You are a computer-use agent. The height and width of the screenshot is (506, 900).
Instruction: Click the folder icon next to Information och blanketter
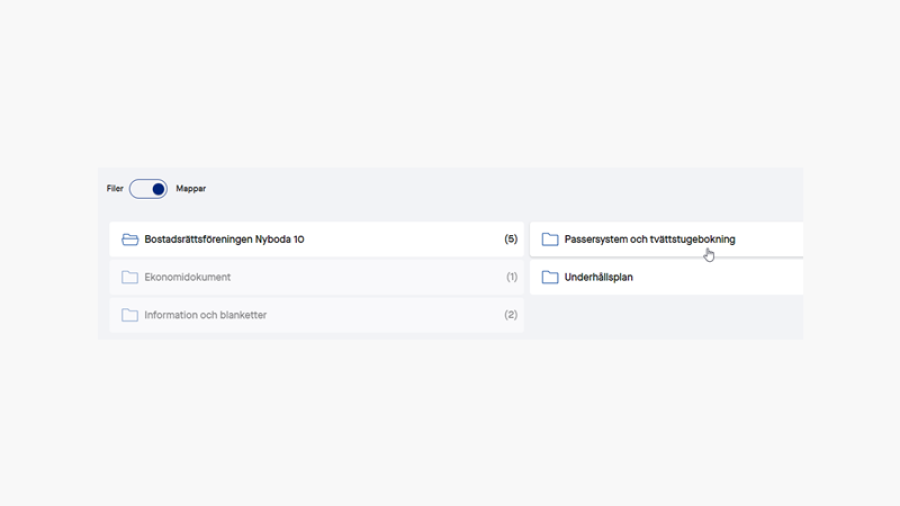130,315
